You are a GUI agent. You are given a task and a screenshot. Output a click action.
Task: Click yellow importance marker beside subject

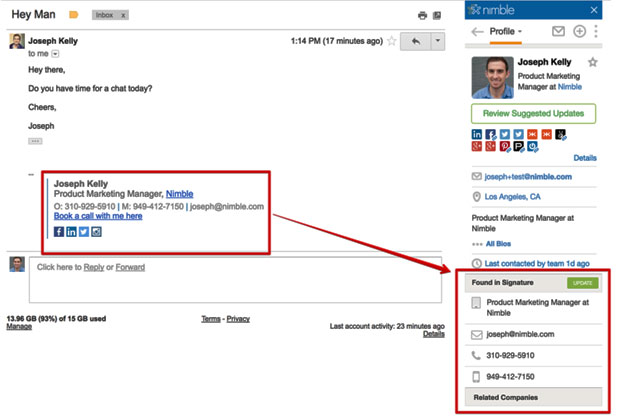point(74,15)
